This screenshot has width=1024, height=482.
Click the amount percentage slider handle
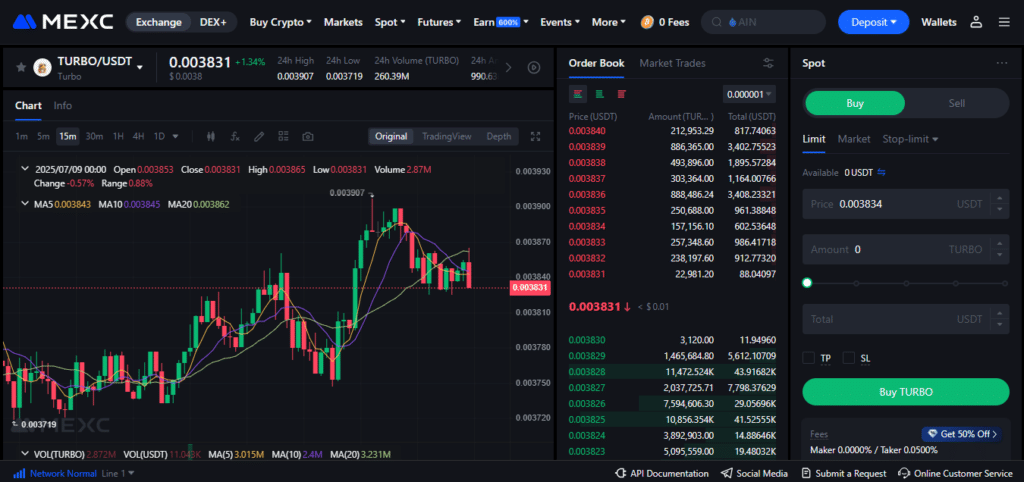[807, 283]
